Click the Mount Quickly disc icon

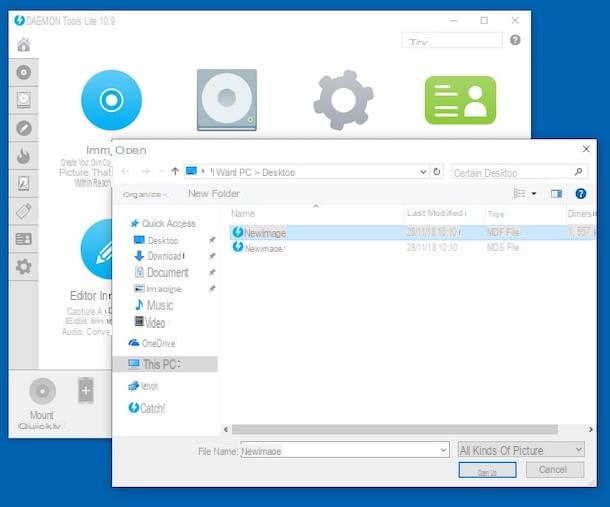tap(42, 391)
